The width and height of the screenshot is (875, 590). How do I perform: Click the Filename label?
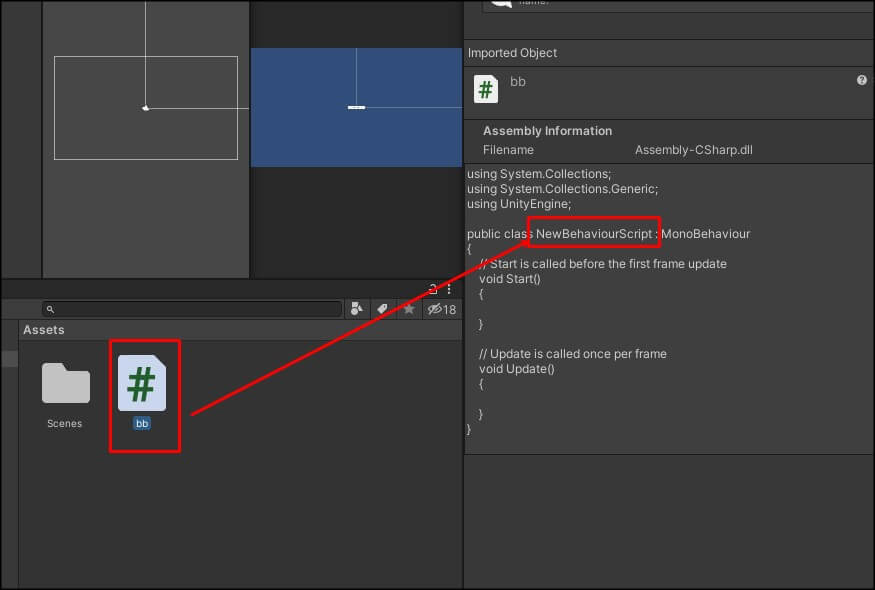click(x=508, y=150)
